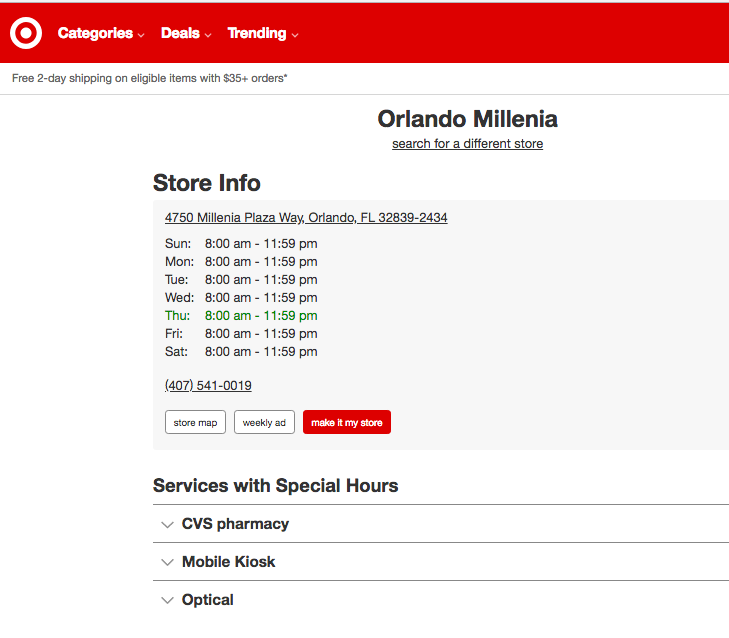Expand the Optical chevron
Viewport: 729px width, 638px height.
pyautogui.click(x=167, y=600)
